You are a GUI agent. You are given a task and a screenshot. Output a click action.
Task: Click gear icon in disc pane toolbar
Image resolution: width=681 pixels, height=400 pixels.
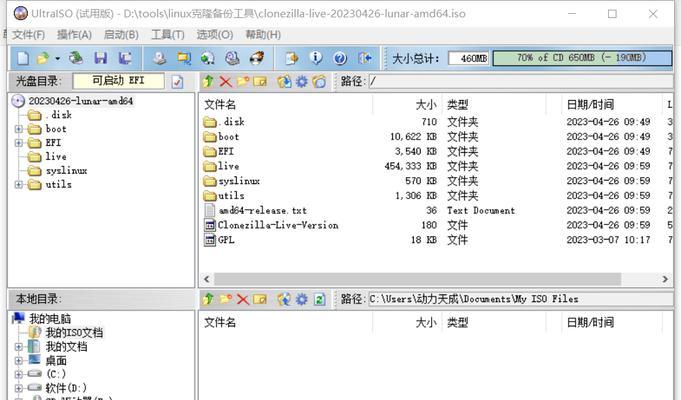click(301, 81)
